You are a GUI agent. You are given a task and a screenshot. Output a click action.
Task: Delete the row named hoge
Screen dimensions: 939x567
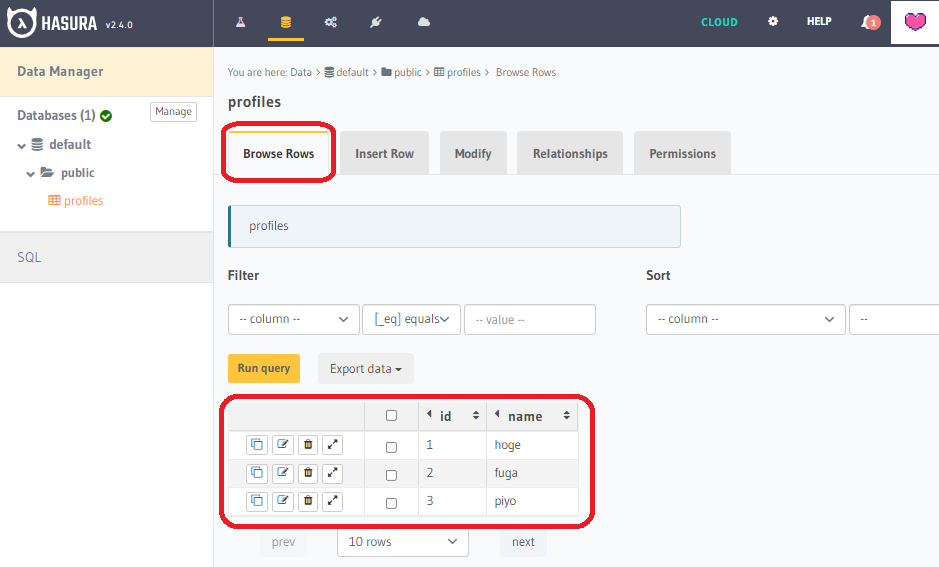click(x=308, y=445)
